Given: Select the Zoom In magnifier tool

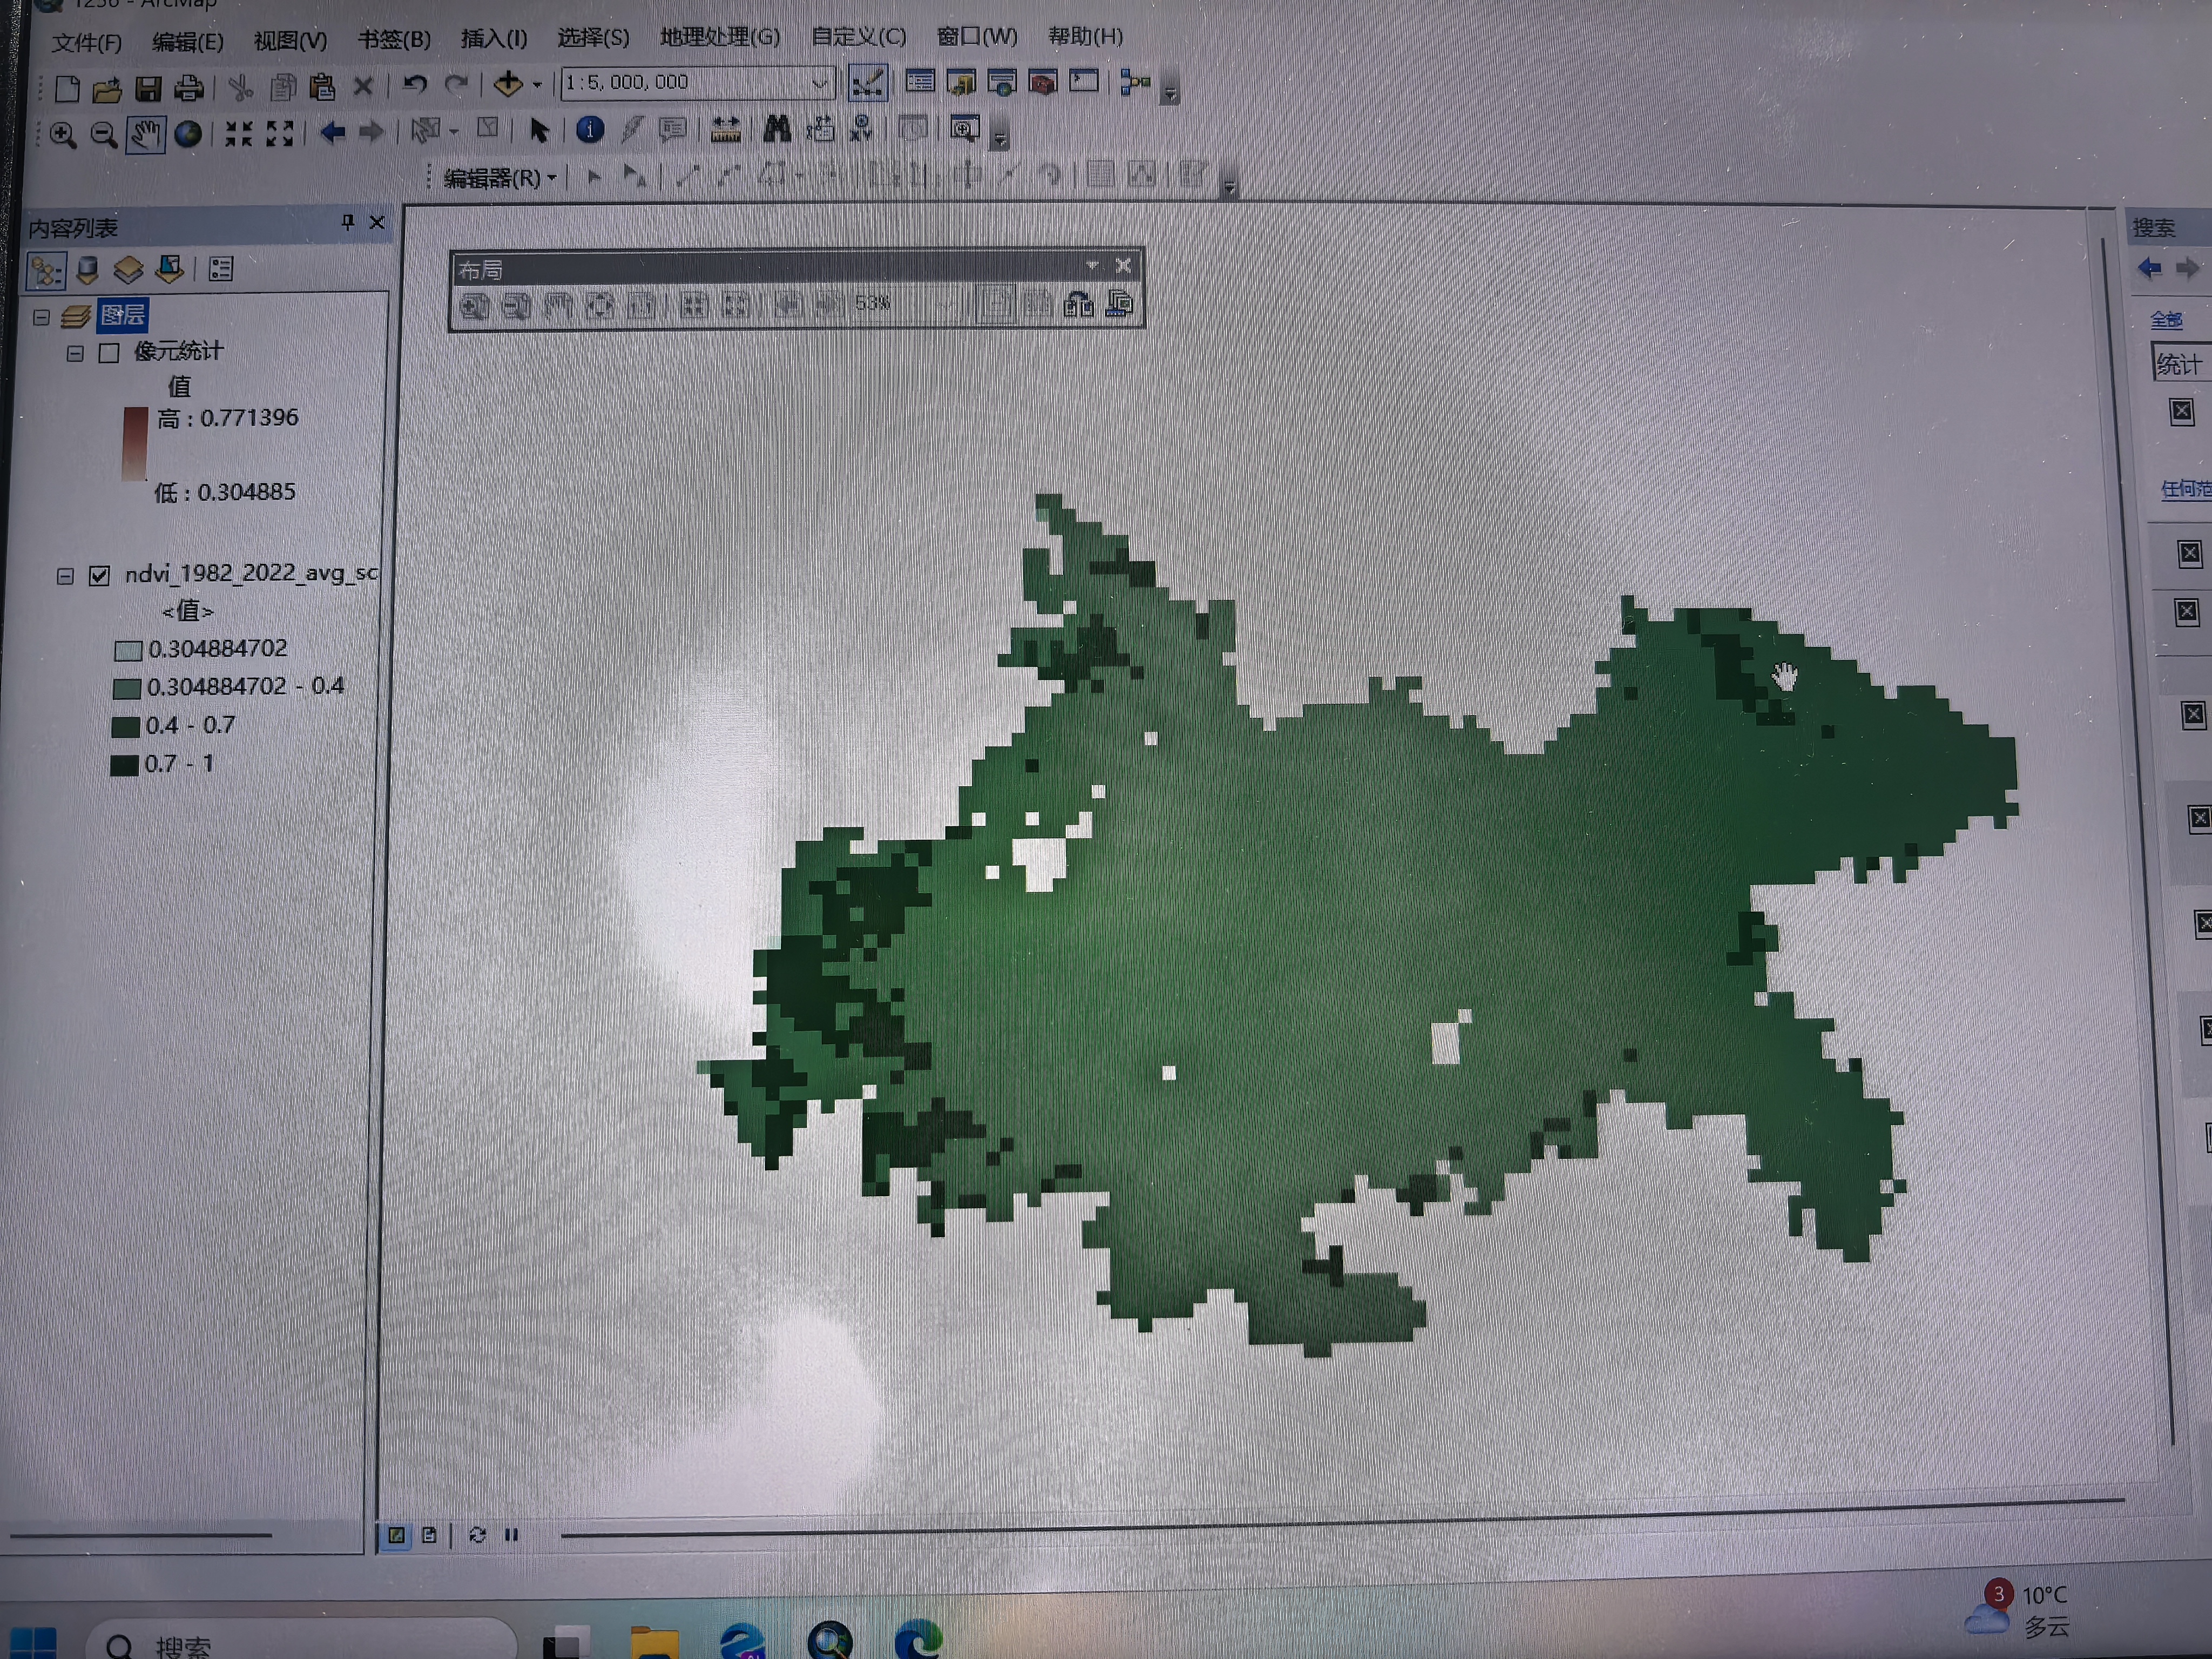Looking at the screenshot, I should pos(63,134).
